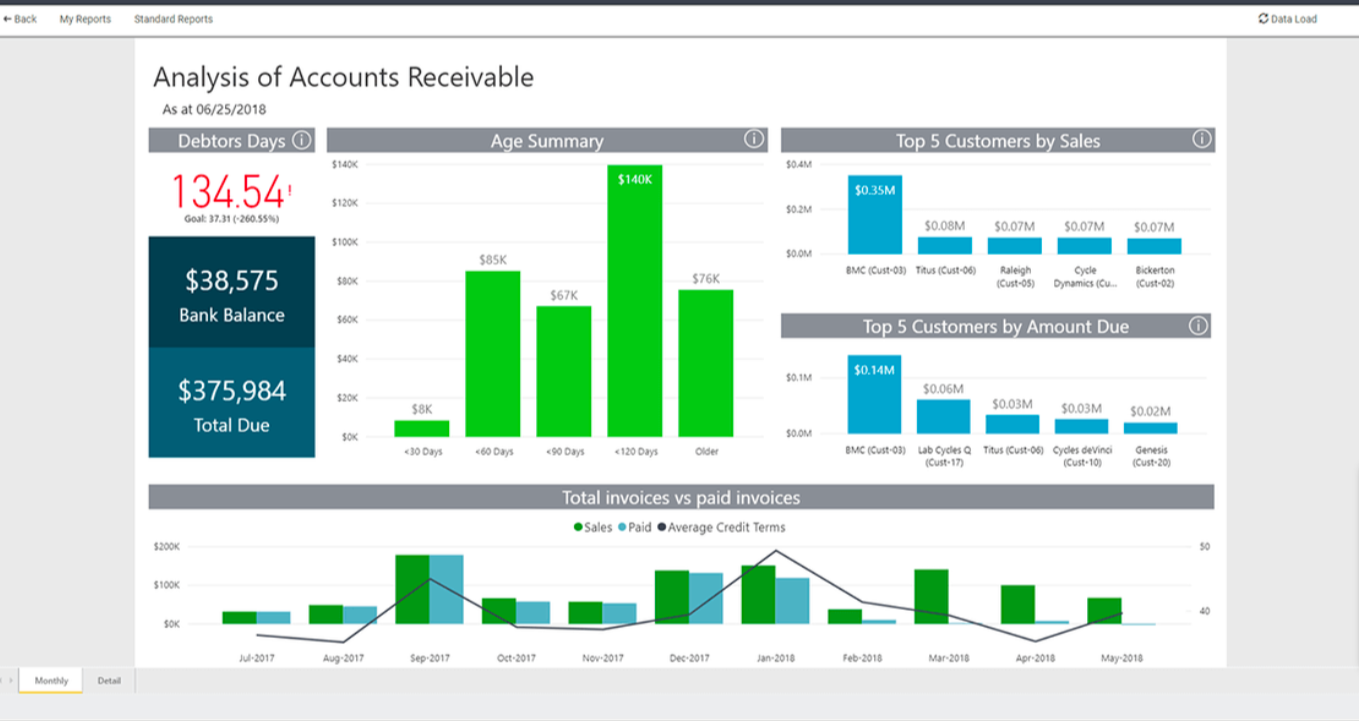Image resolution: width=1359 pixels, height=721 pixels.
Task: Select the <30 Days bar in Age Summary
Action: (422, 429)
